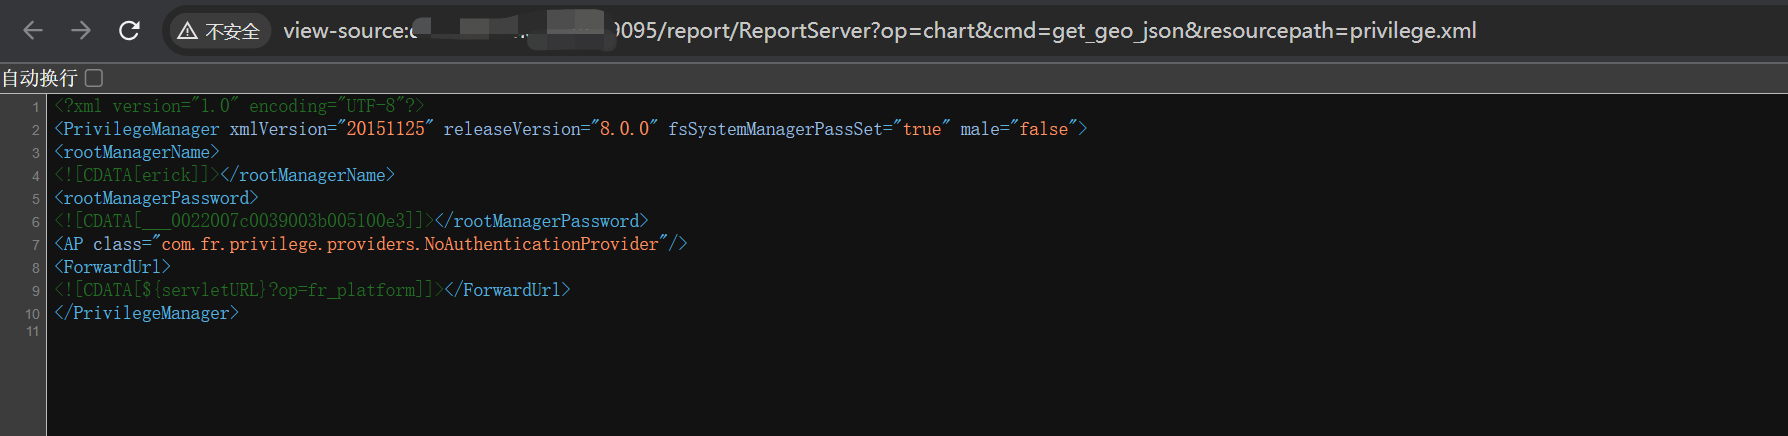Enable the 自动换行 line wrap checkbox
The width and height of the screenshot is (1788, 436).
[94, 78]
